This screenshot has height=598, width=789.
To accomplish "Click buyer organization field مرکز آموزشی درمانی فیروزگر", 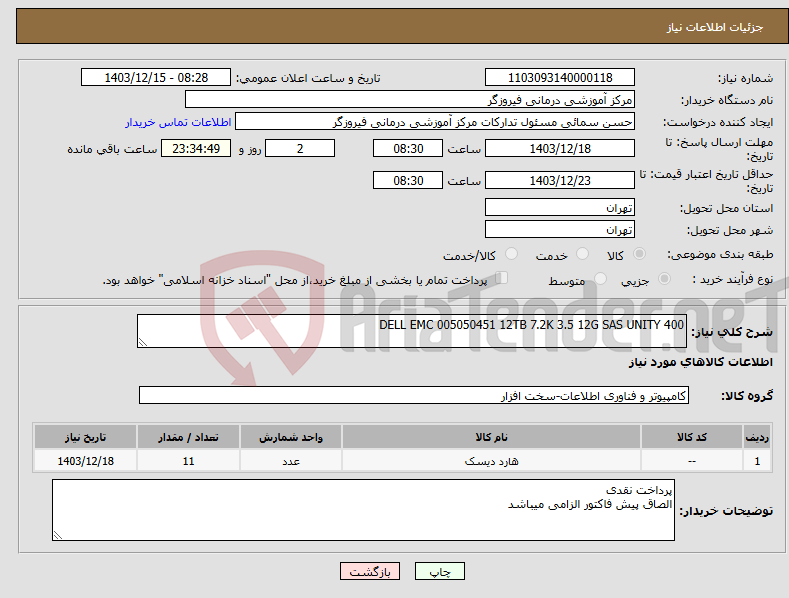I will [x=410, y=100].
